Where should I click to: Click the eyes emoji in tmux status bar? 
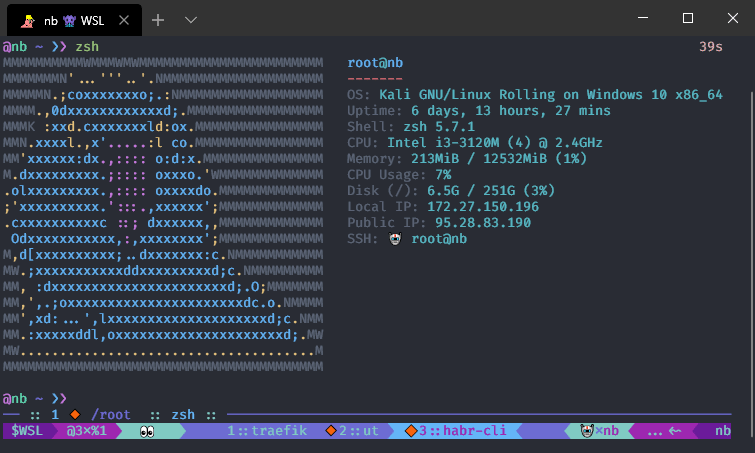(x=147, y=431)
